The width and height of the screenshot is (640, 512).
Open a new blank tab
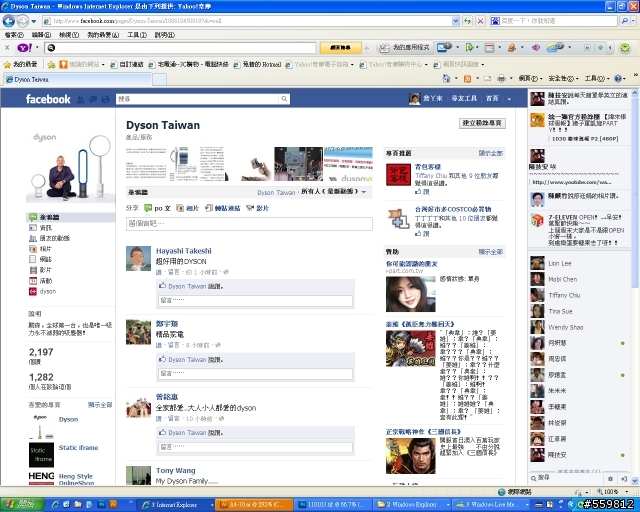point(159,79)
